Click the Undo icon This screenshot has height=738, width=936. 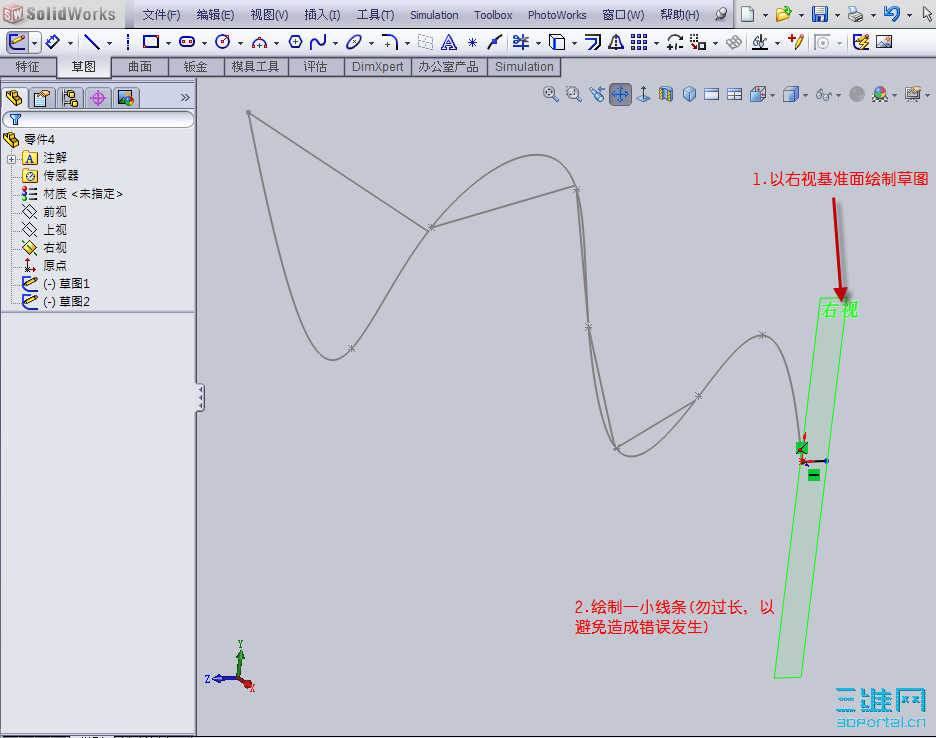click(891, 14)
